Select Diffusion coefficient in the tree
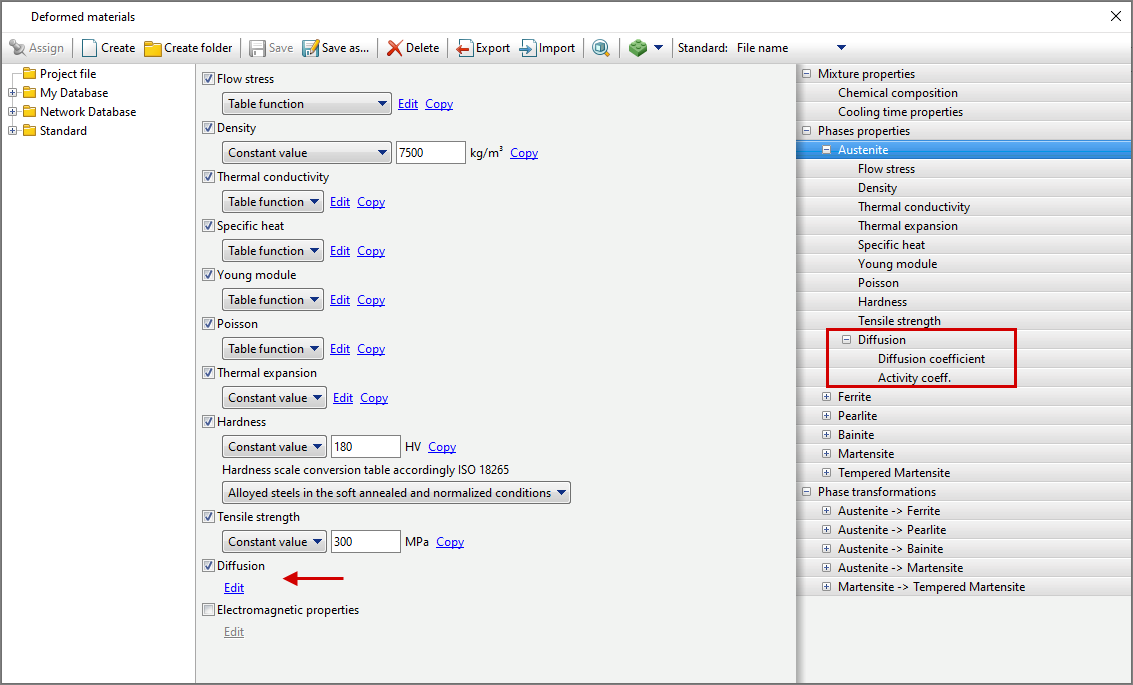This screenshot has height=685, width=1133. click(931, 359)
